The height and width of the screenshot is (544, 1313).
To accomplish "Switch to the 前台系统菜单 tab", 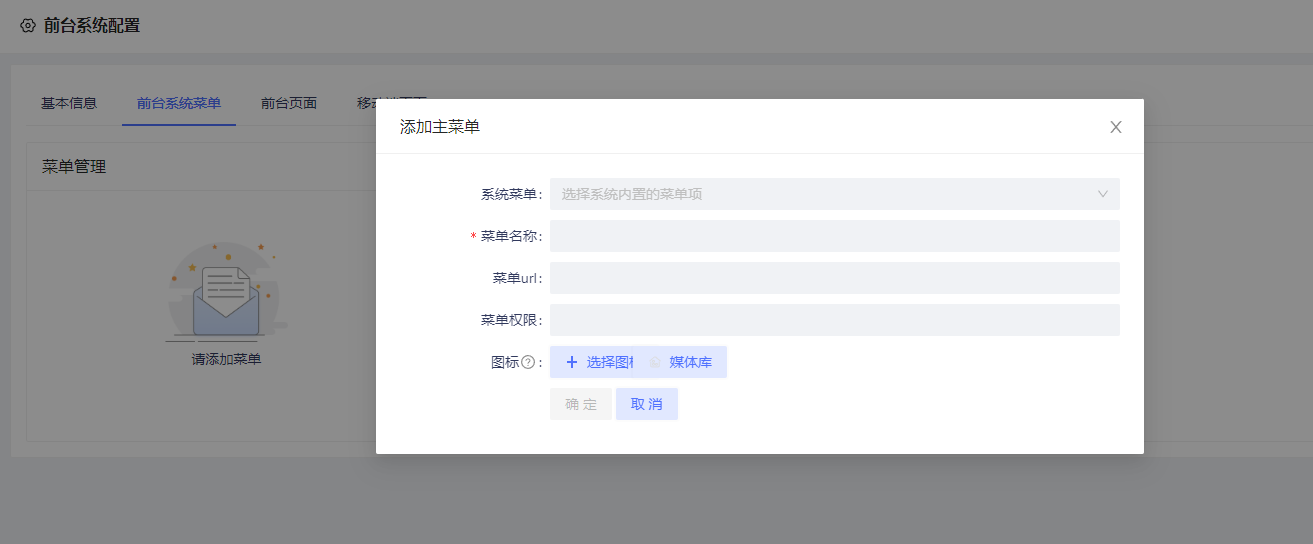I will point(179,103).
